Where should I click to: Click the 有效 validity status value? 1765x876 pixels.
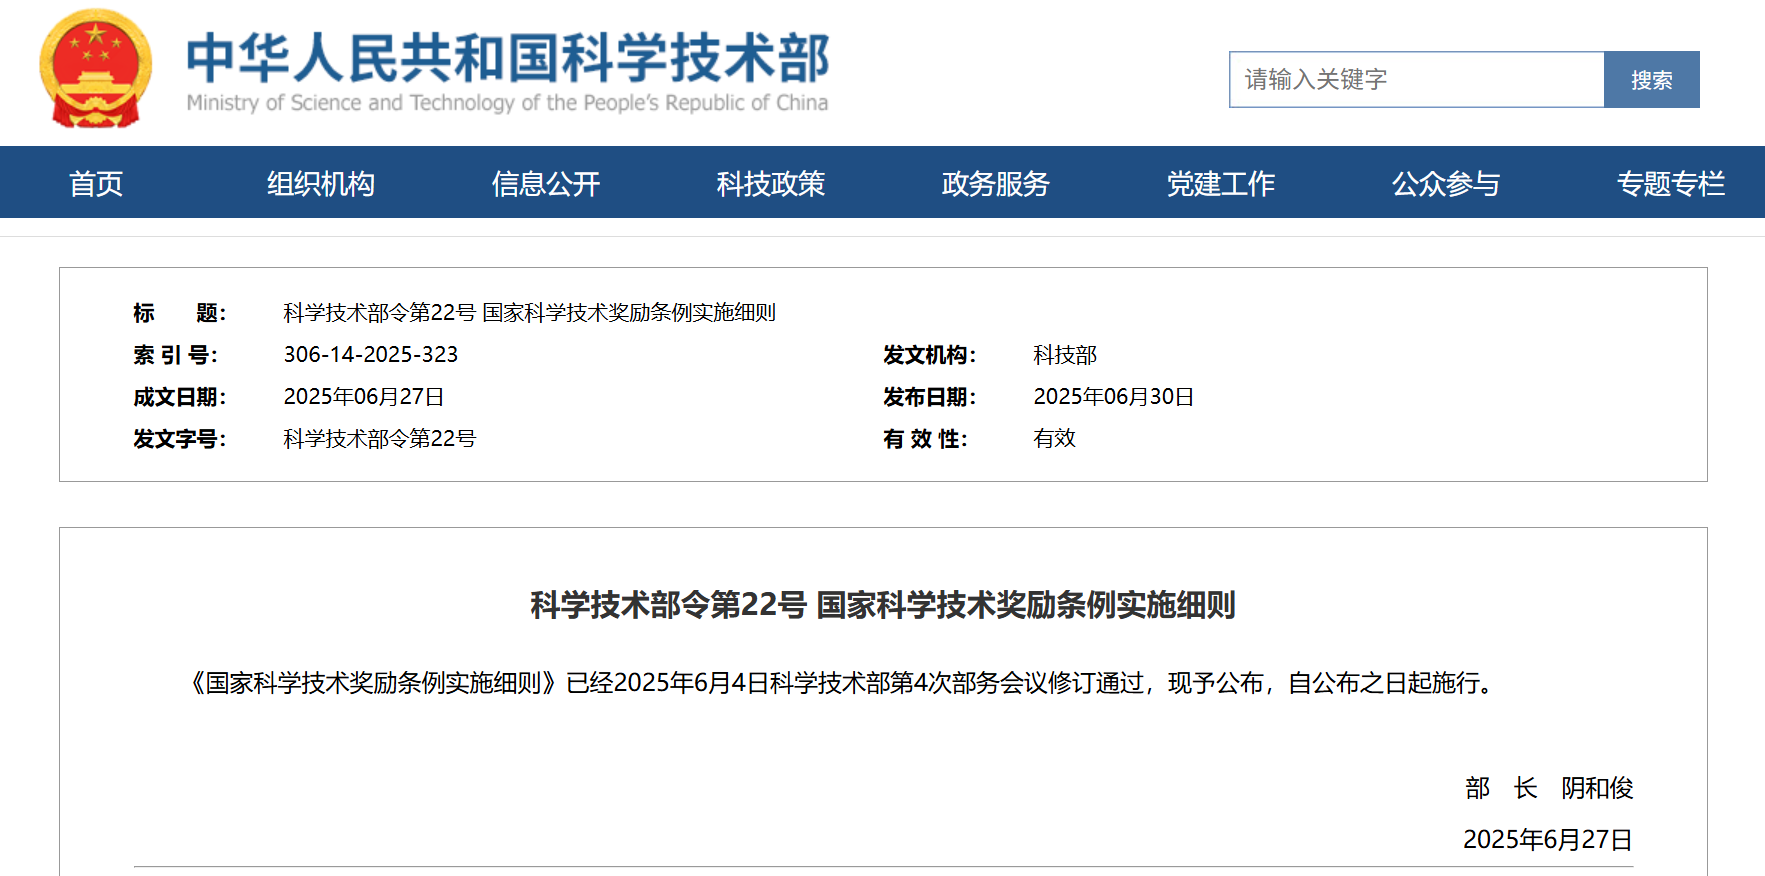coord(1054,439)
